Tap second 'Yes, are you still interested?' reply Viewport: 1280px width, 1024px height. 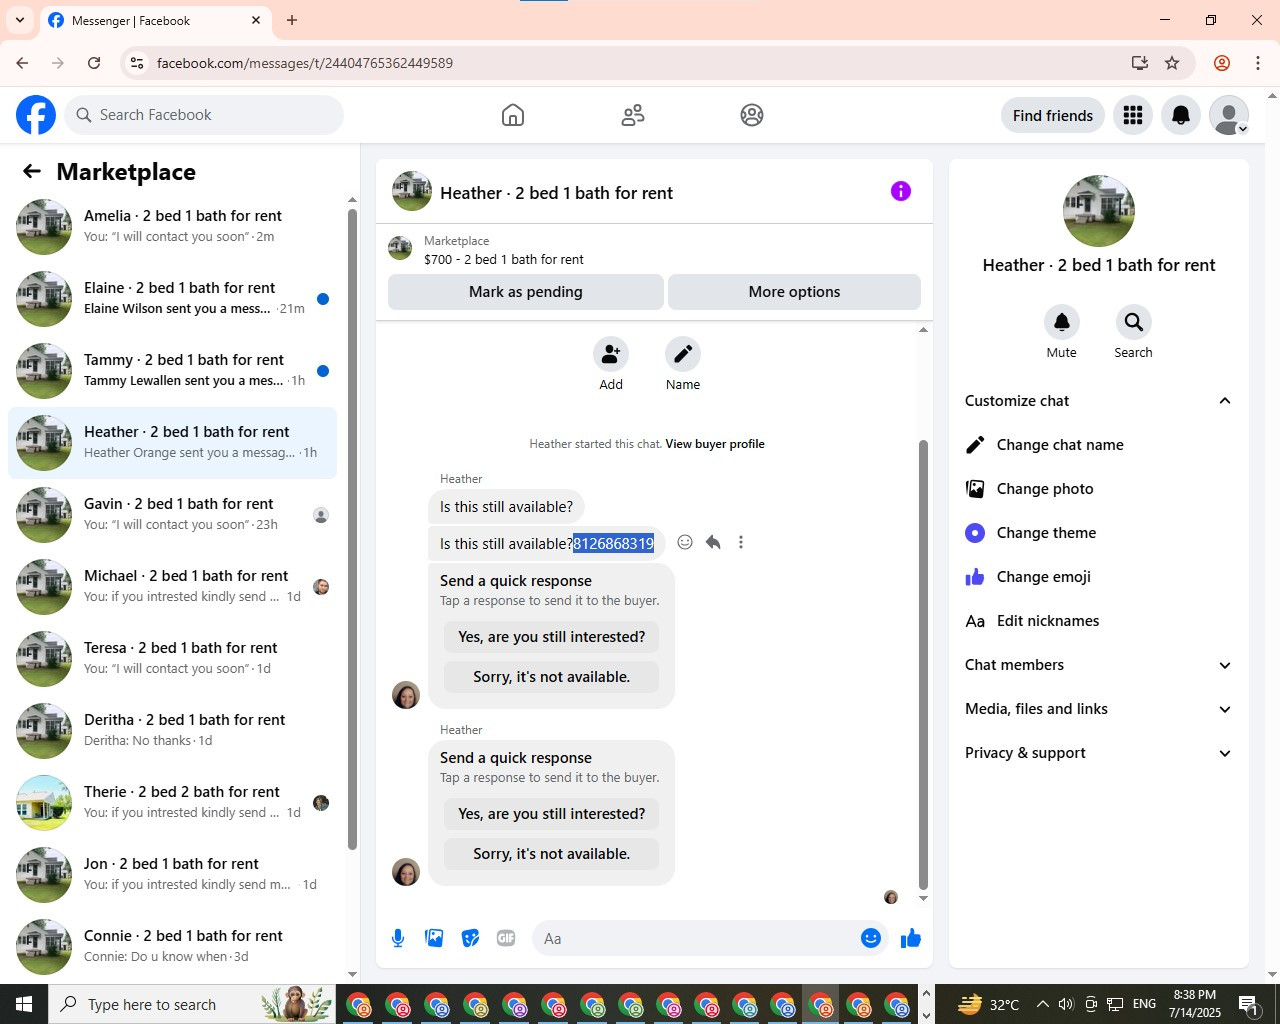[x=552, y=814]
